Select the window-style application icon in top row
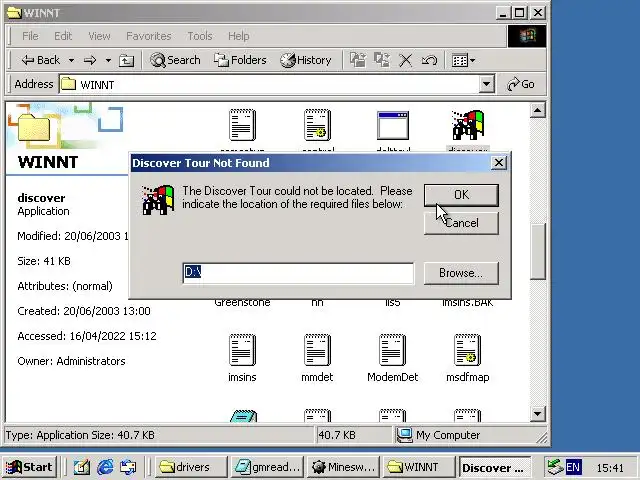Screen dimensions: 640x480 pyautogui.click(x=393, y=125)
